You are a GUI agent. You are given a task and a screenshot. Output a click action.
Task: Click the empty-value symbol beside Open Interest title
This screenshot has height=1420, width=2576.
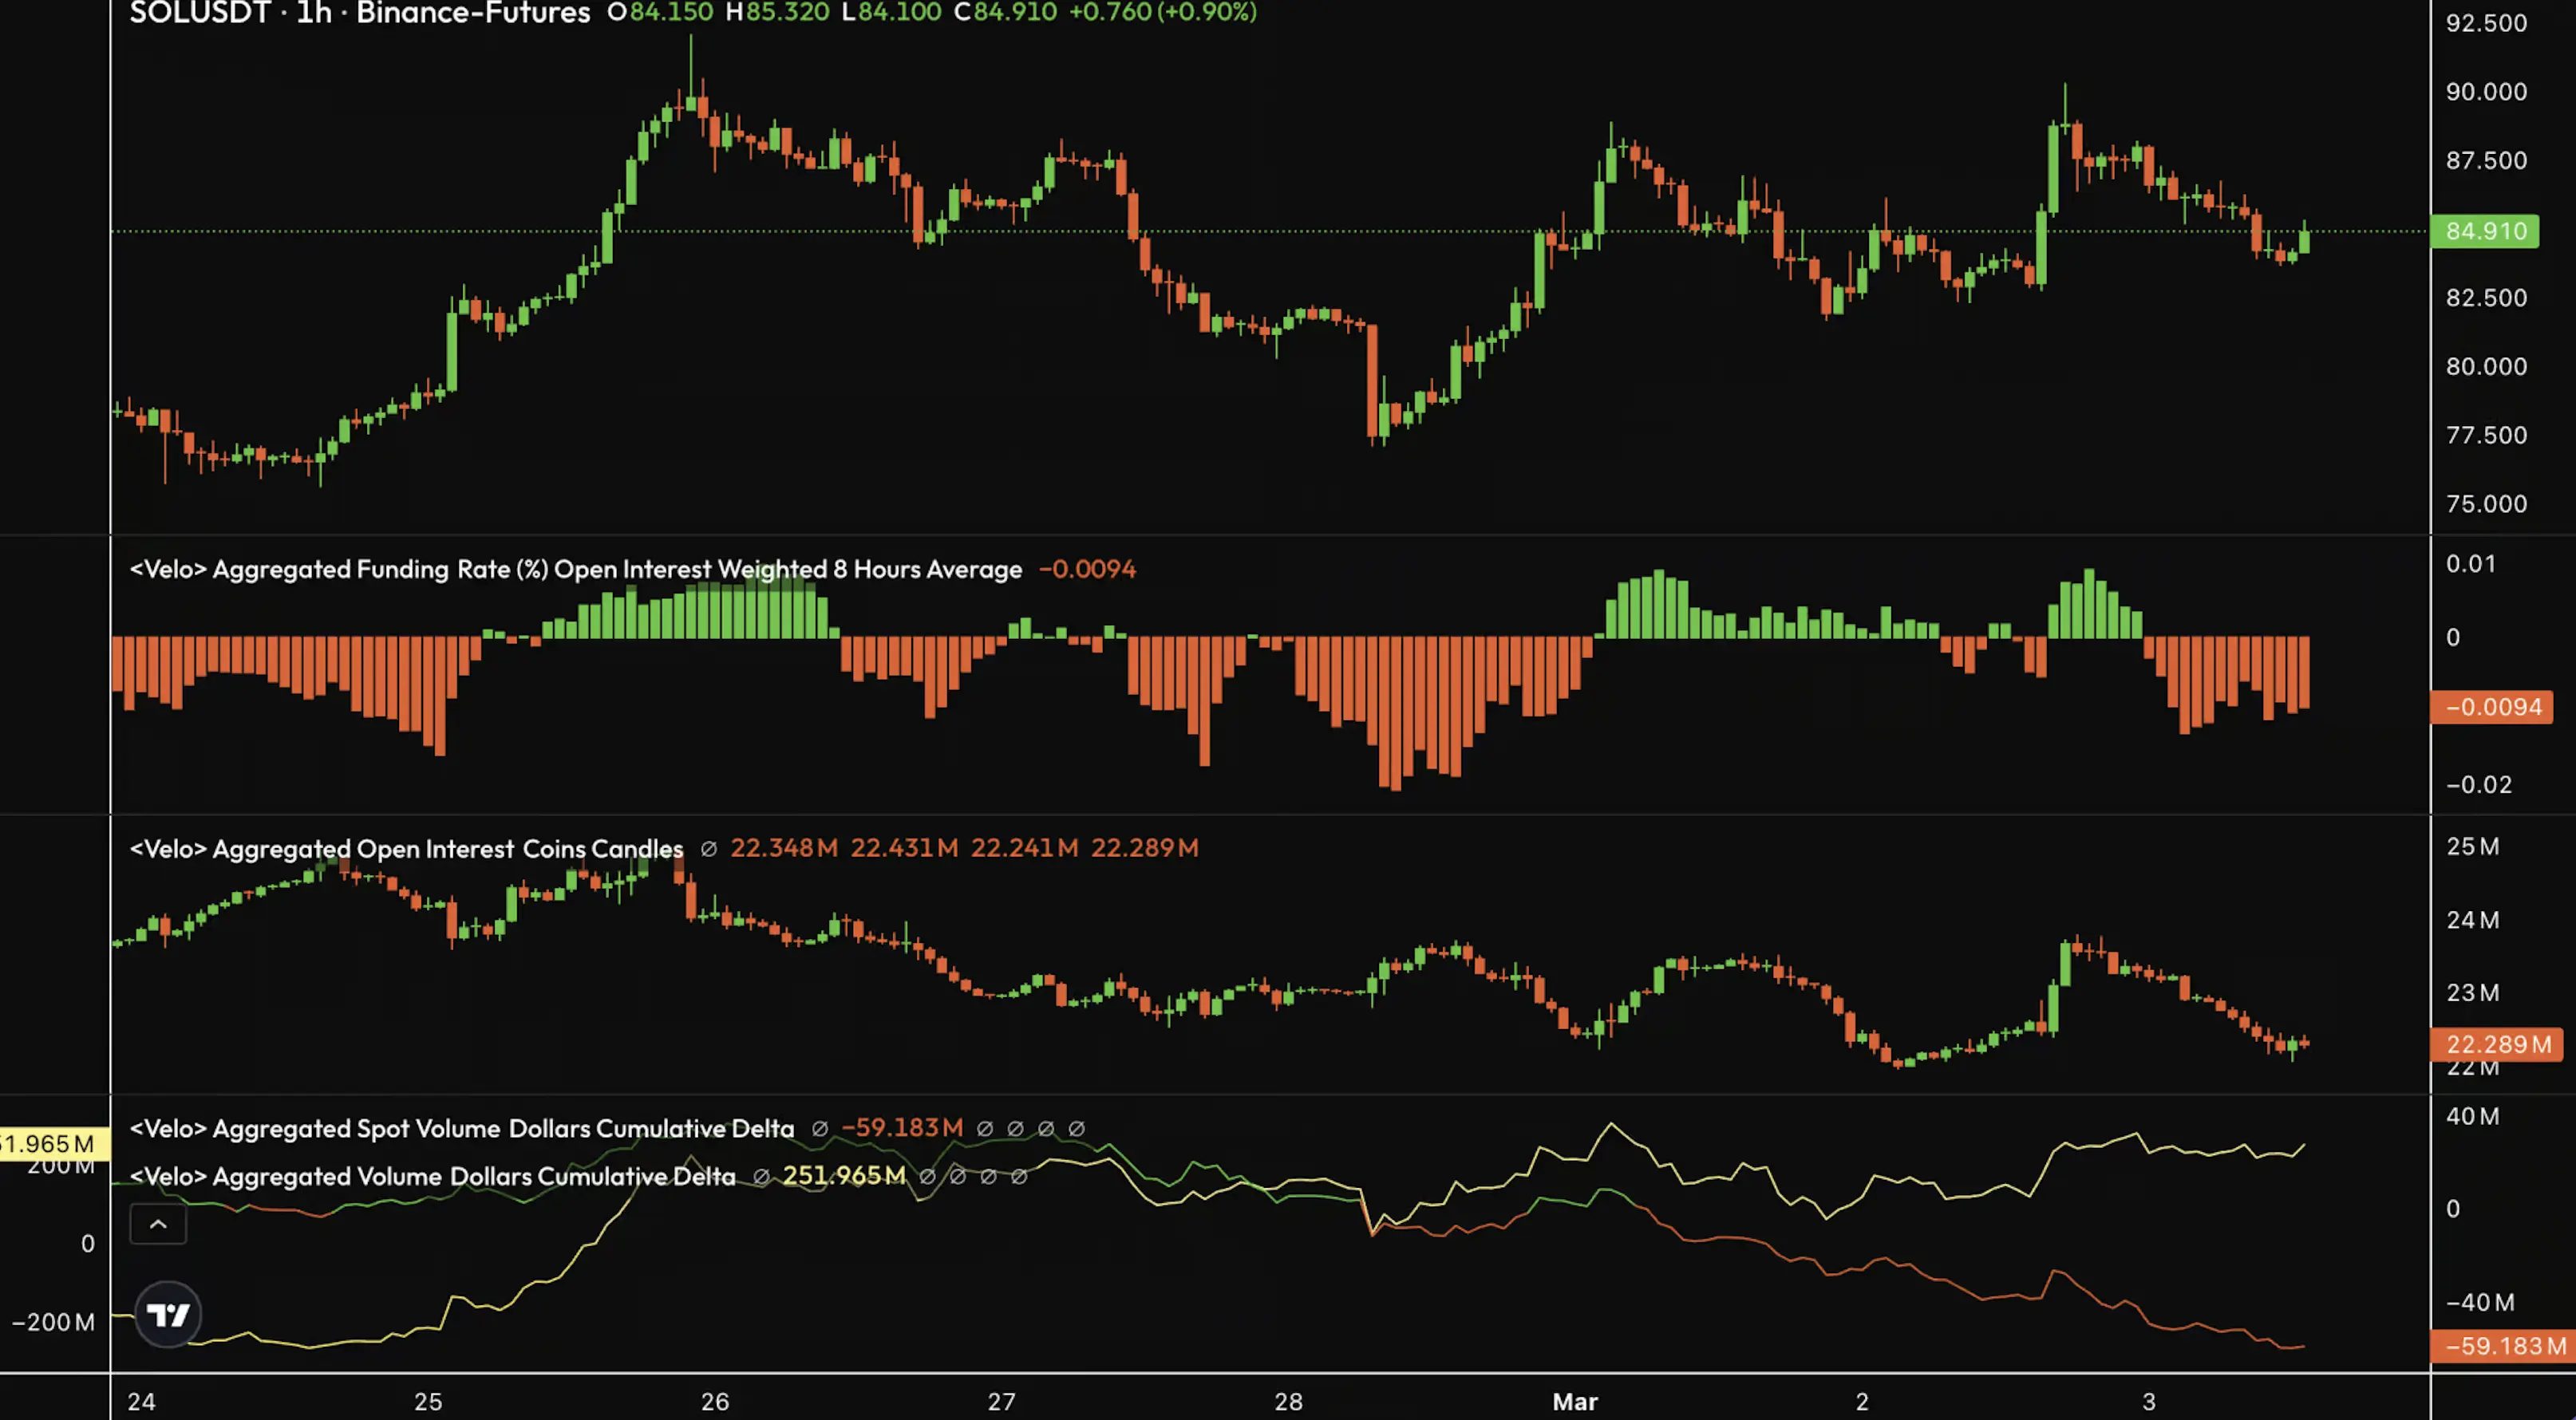(709, 848)
